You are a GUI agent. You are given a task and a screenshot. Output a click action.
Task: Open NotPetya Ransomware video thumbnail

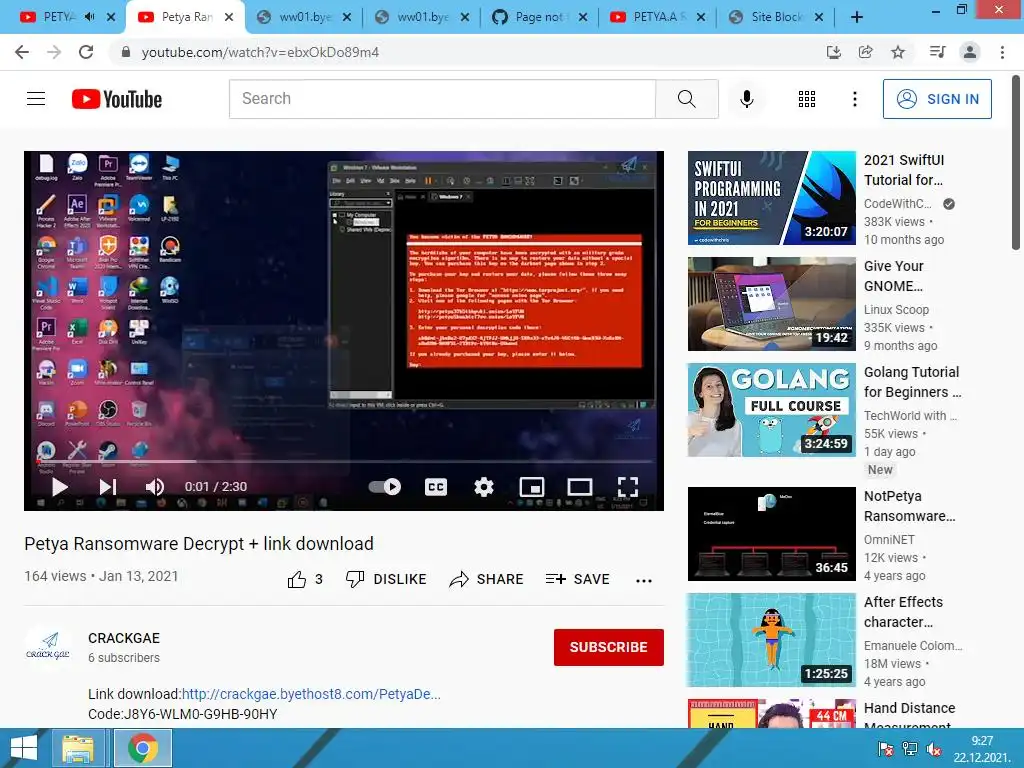[x=771, y=534]
